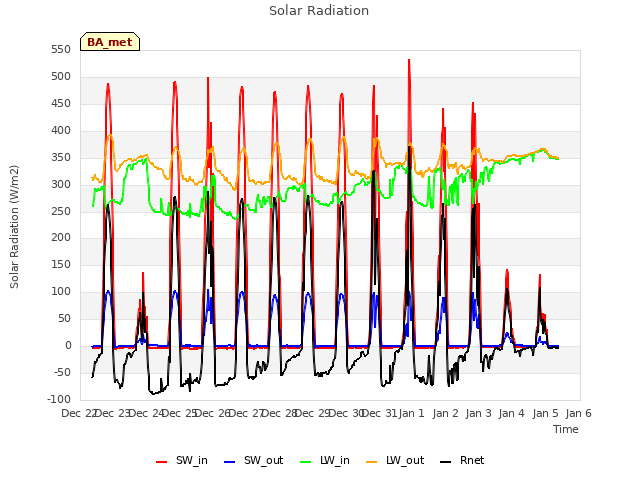Click the 300 y-axis tick label
Screen dimensions: 640x480
(61, 184)
